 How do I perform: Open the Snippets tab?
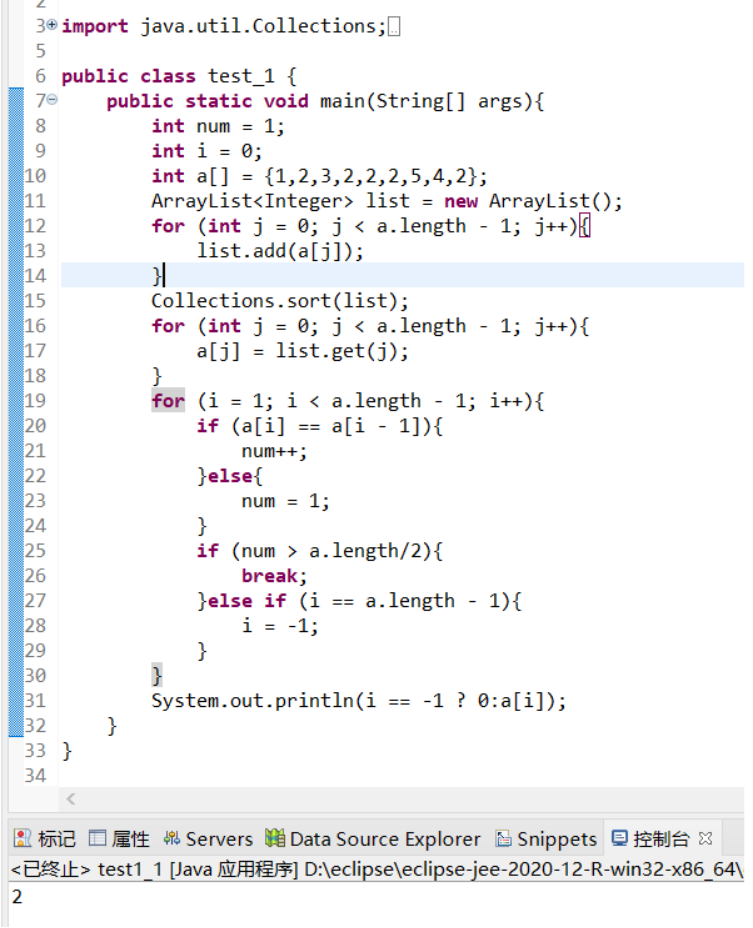pyautogui.click(x=546, y=839)
